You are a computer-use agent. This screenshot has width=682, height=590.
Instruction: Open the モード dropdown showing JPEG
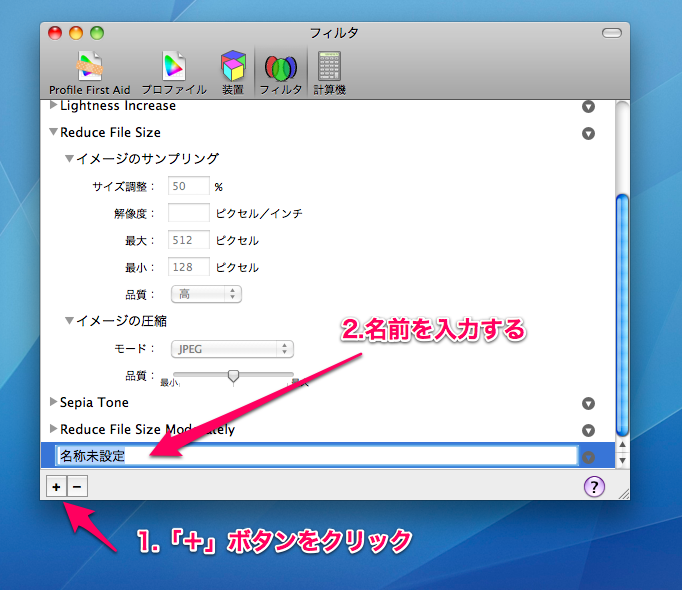point(232,349)
